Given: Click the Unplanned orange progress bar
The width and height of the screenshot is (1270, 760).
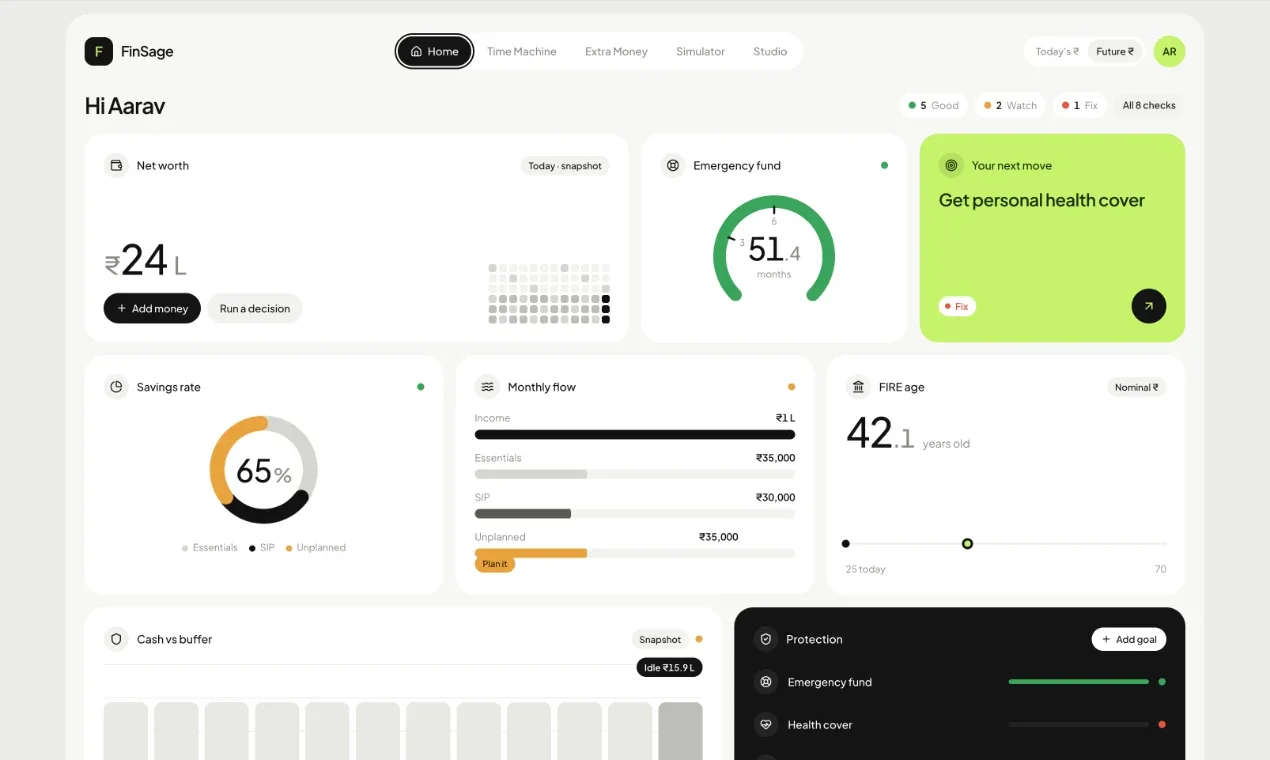Looking at the screenshot, I should click(x=531, y=553).
